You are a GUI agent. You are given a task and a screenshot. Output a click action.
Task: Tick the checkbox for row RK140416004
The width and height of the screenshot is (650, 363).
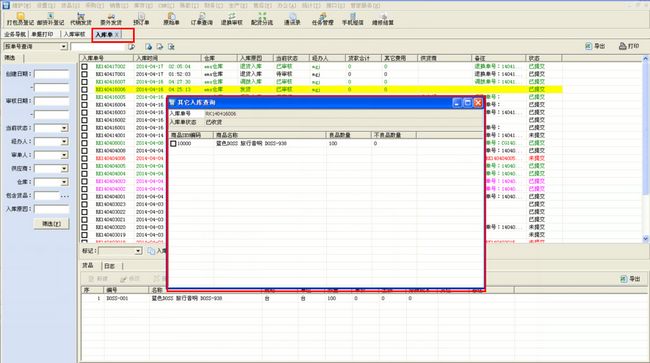[85, 105]
